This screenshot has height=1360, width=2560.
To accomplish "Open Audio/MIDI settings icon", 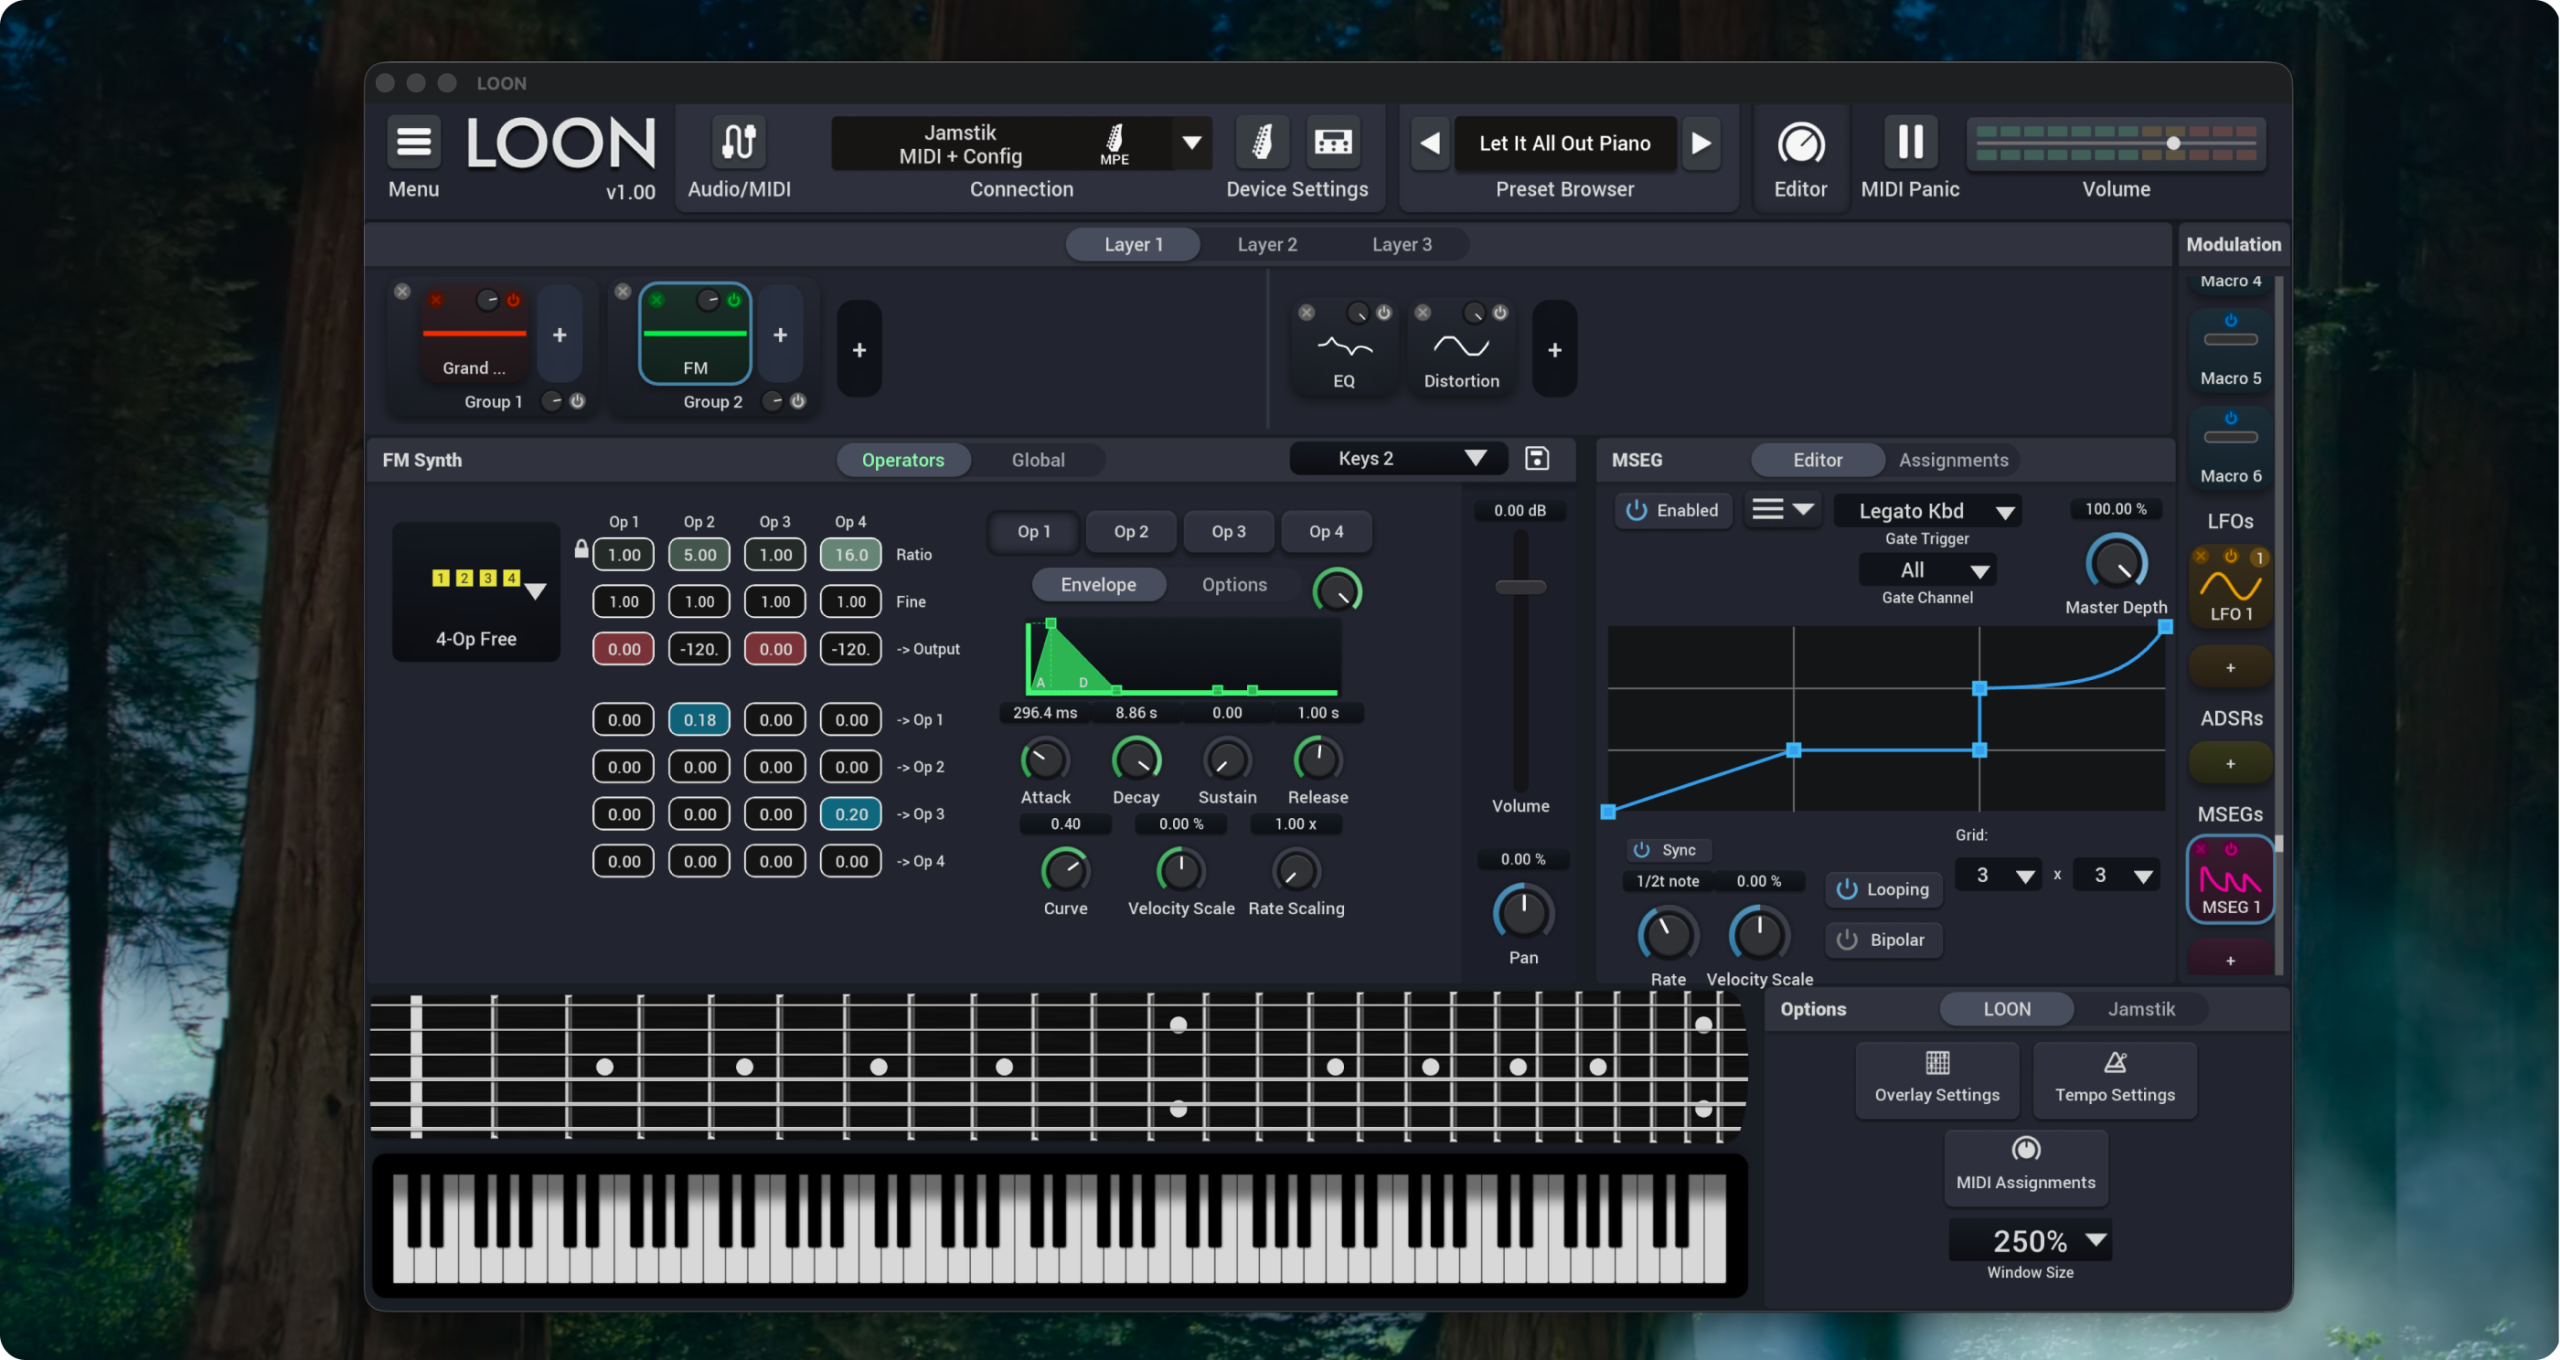I will (x=739, y=142).
